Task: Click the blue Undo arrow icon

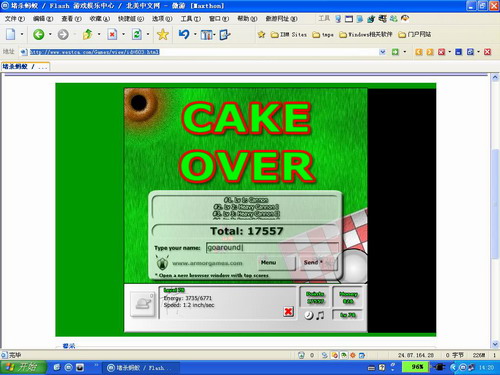Action: (x=184, y=34)
